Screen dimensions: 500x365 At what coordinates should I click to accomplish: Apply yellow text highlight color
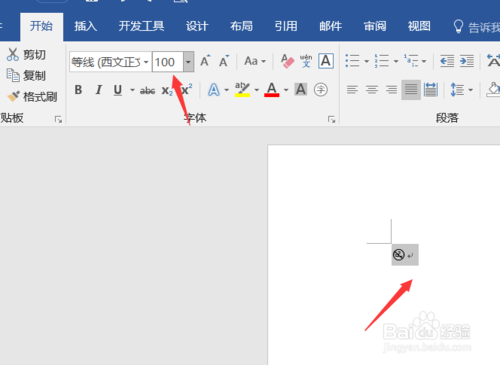[242, 89]
